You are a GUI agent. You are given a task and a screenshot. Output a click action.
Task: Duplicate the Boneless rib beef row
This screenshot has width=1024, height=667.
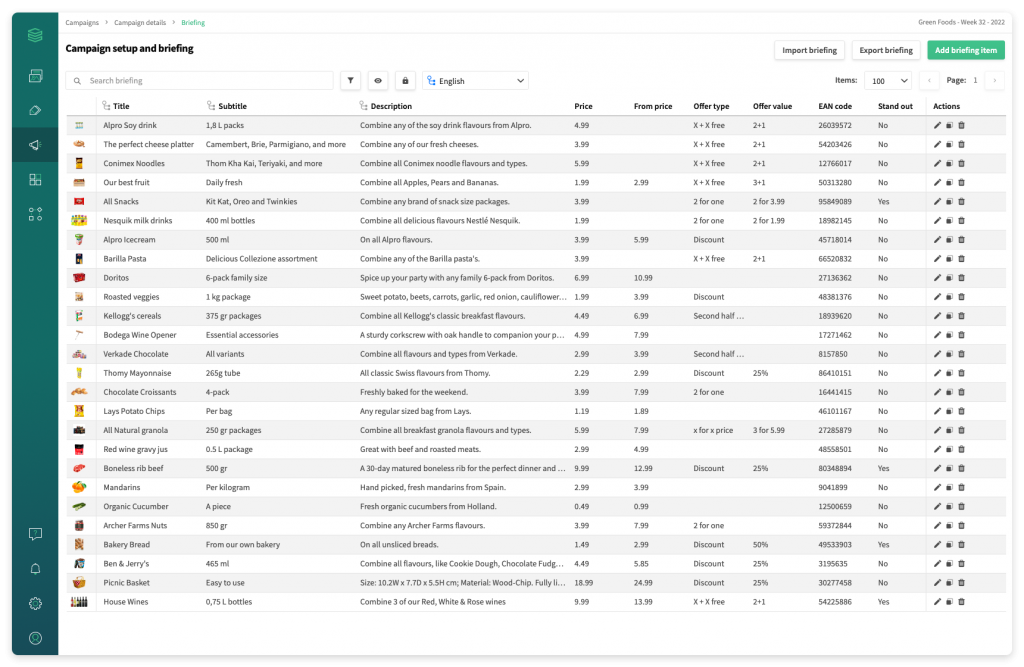950,468
